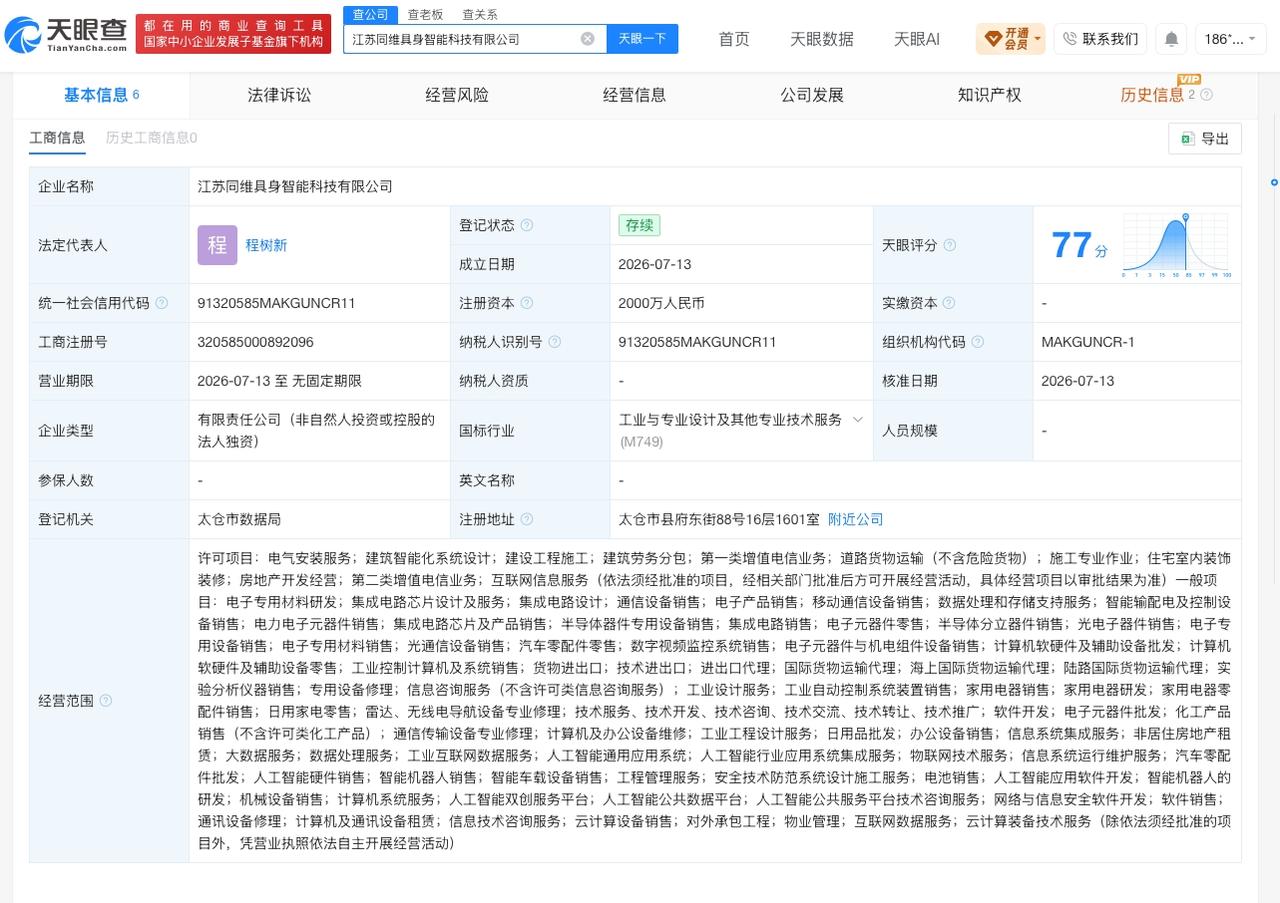Open help icon beside 组织机构代码
Image resolution: width=1280 pixels, height=903 pixels.
pyautogui.click(x=977, y=342)
